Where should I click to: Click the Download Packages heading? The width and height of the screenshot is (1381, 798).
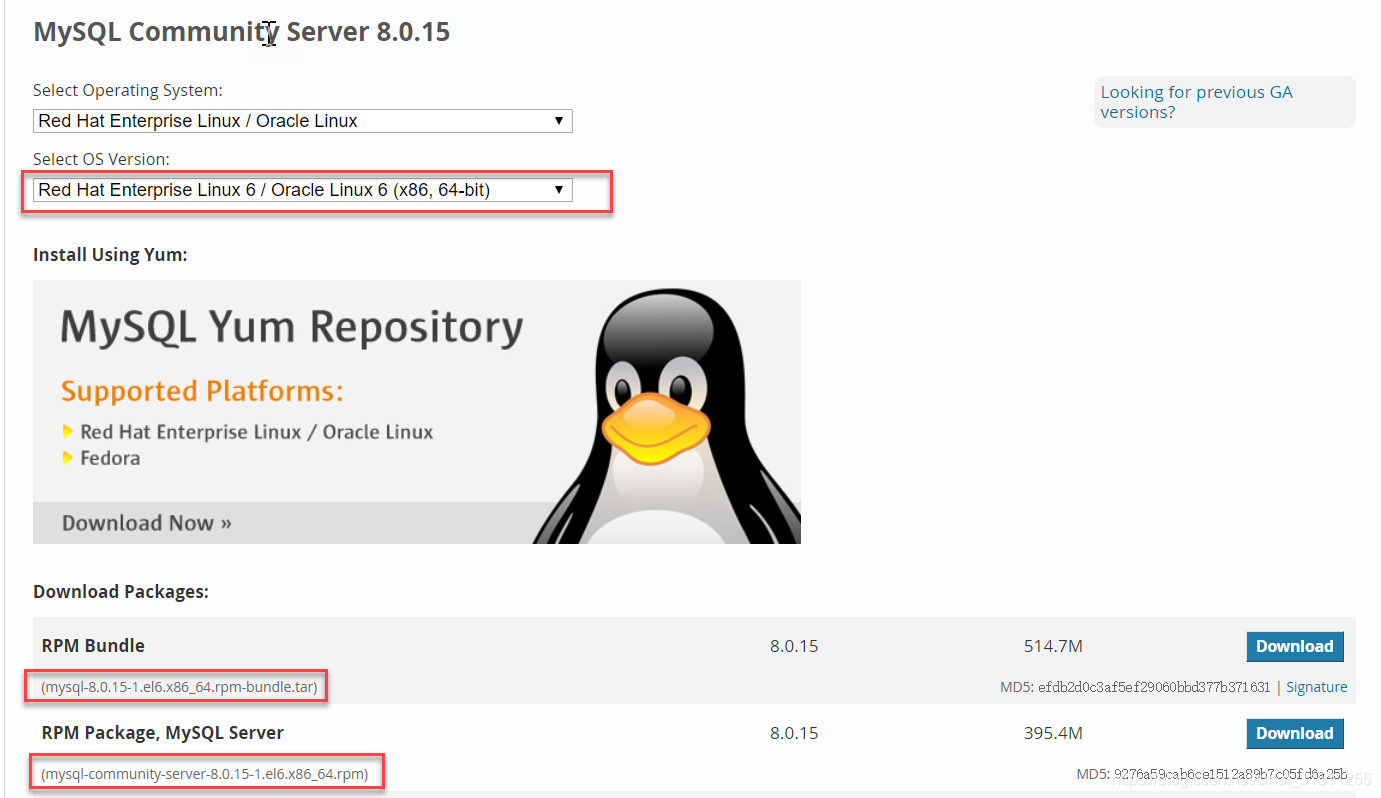121,592
